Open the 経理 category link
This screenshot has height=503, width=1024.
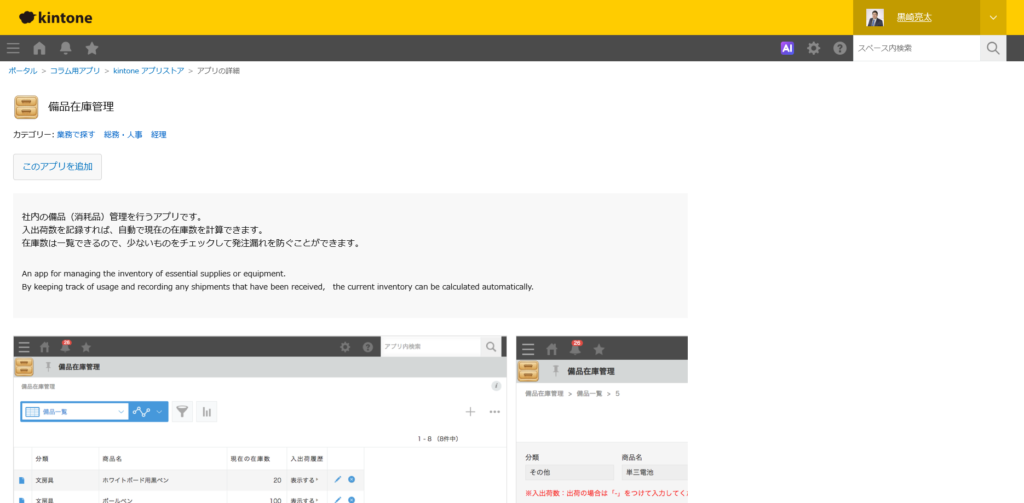(x=159, y=135)
